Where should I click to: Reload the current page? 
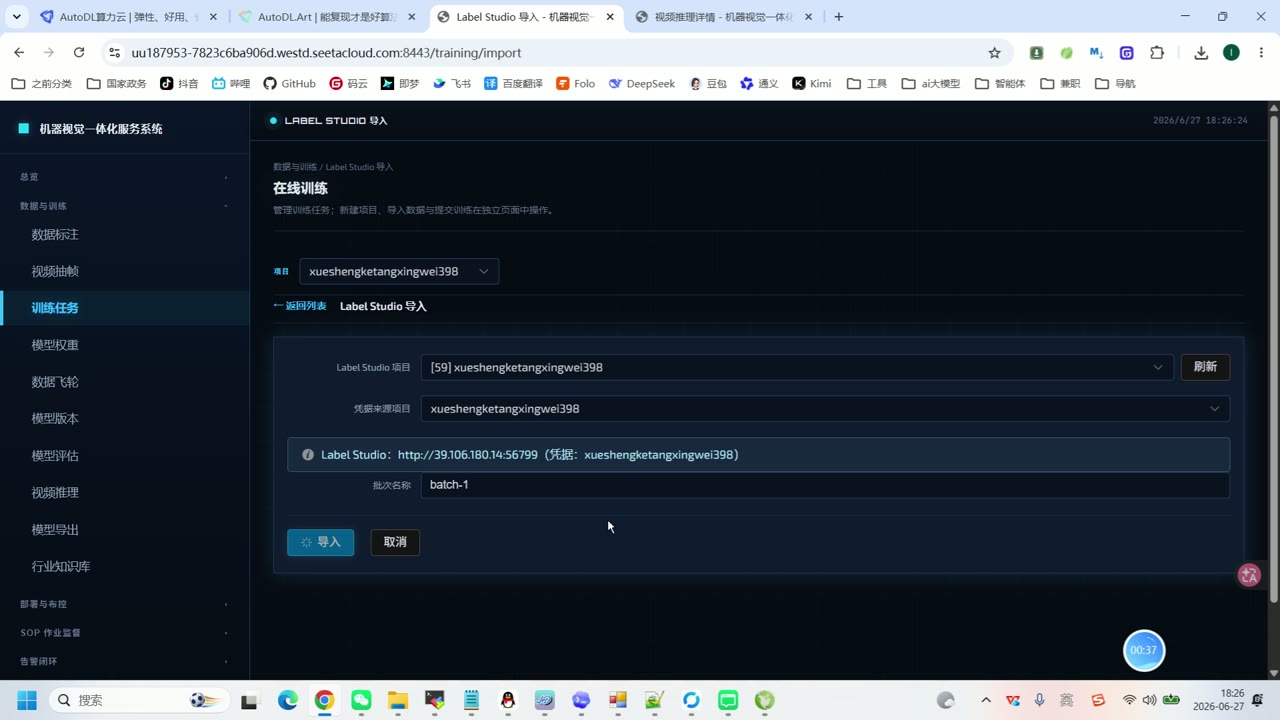coord(79,53)
